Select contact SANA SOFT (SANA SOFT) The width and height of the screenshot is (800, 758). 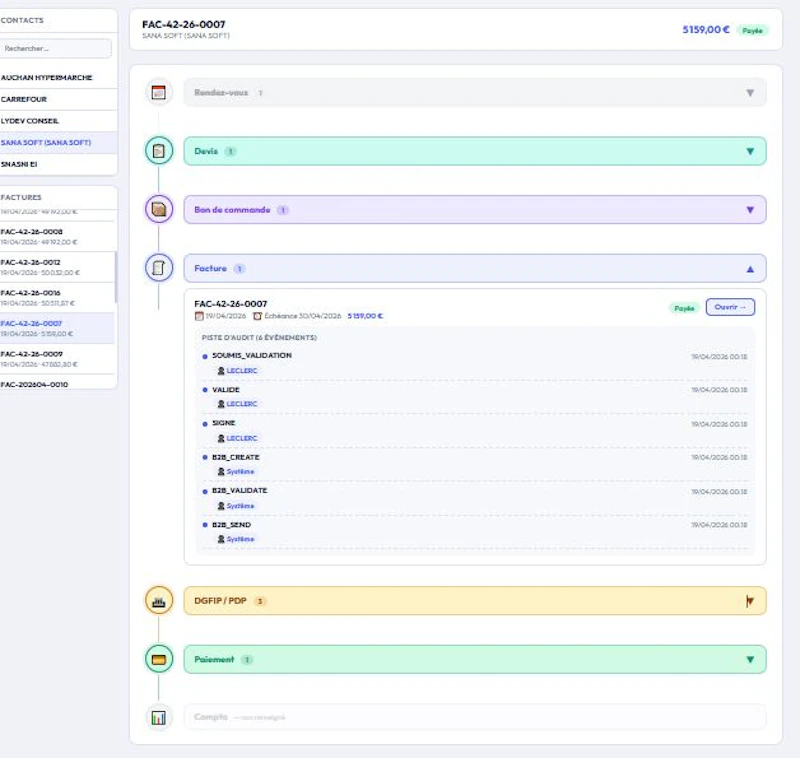(58, 143)
